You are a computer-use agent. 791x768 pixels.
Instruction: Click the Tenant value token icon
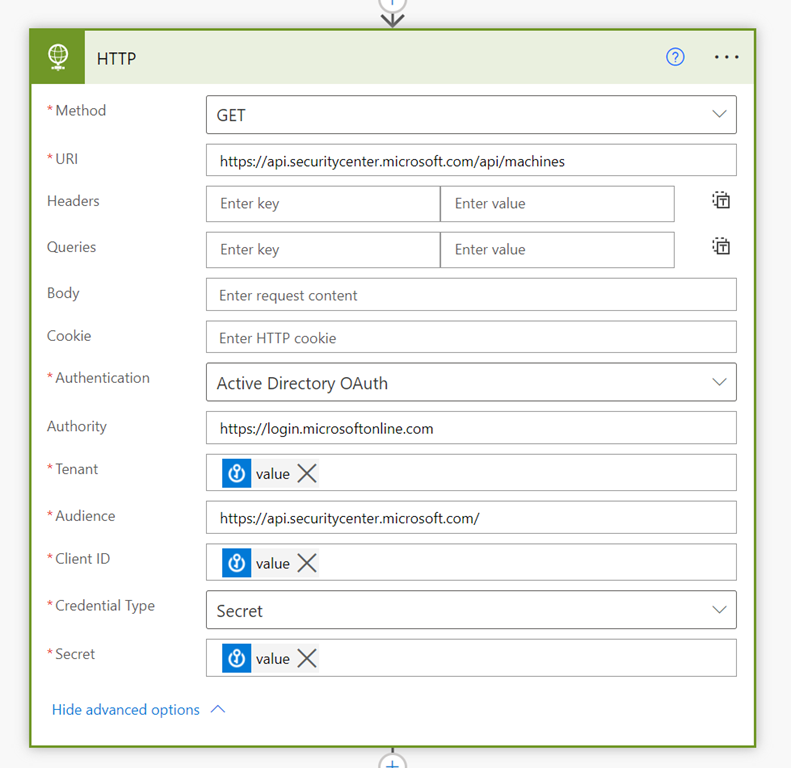click(x=237, y=474)
